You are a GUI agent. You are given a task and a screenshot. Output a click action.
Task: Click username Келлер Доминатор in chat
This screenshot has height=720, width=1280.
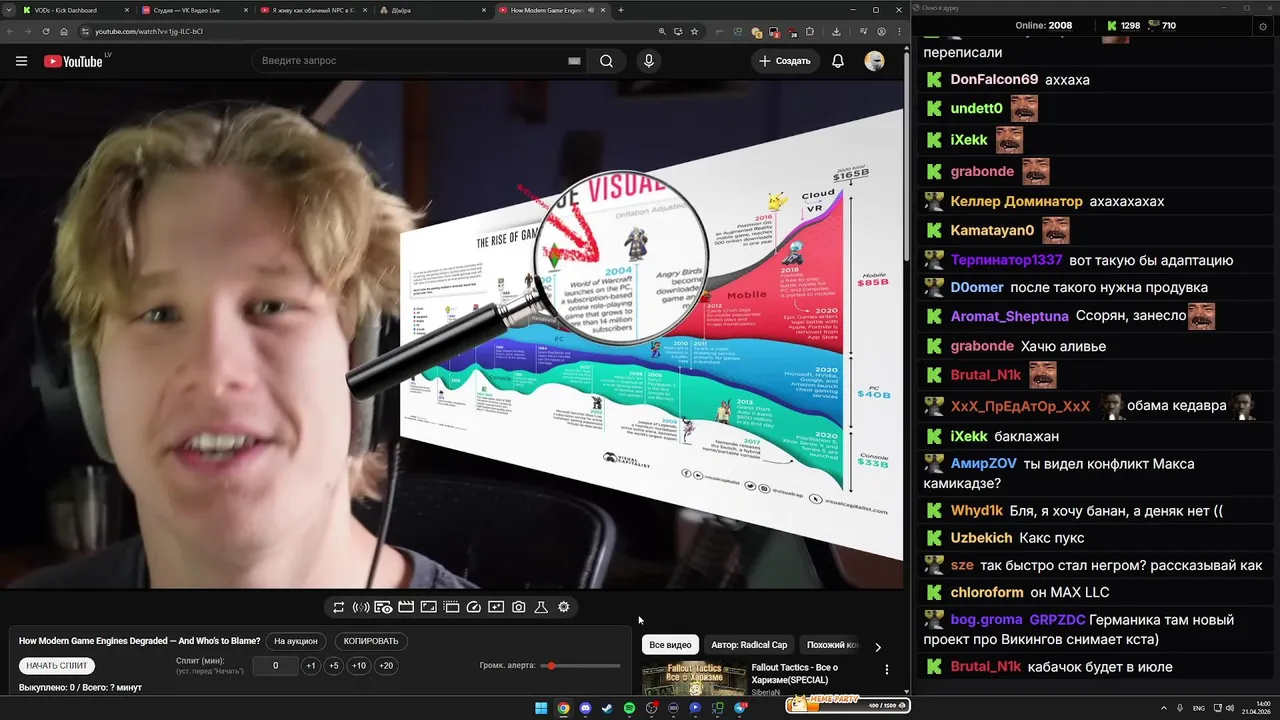pos(1016,202)
